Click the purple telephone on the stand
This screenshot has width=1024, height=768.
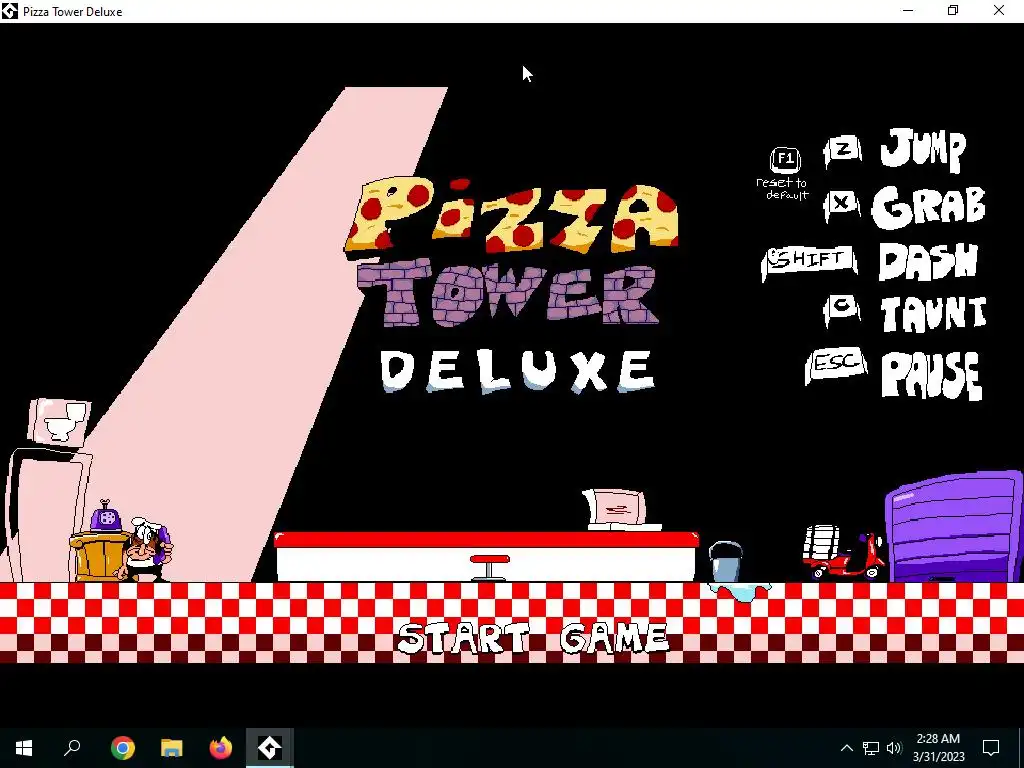coord(108,517)
